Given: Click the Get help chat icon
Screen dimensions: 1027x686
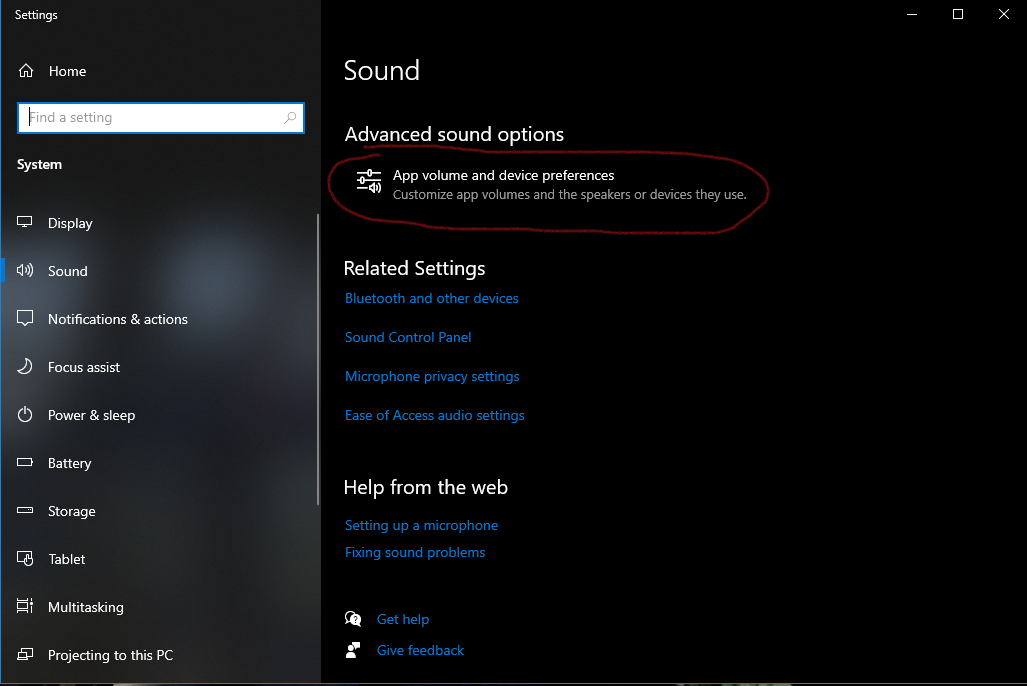Looking at the screenshot, I should 352,619.
